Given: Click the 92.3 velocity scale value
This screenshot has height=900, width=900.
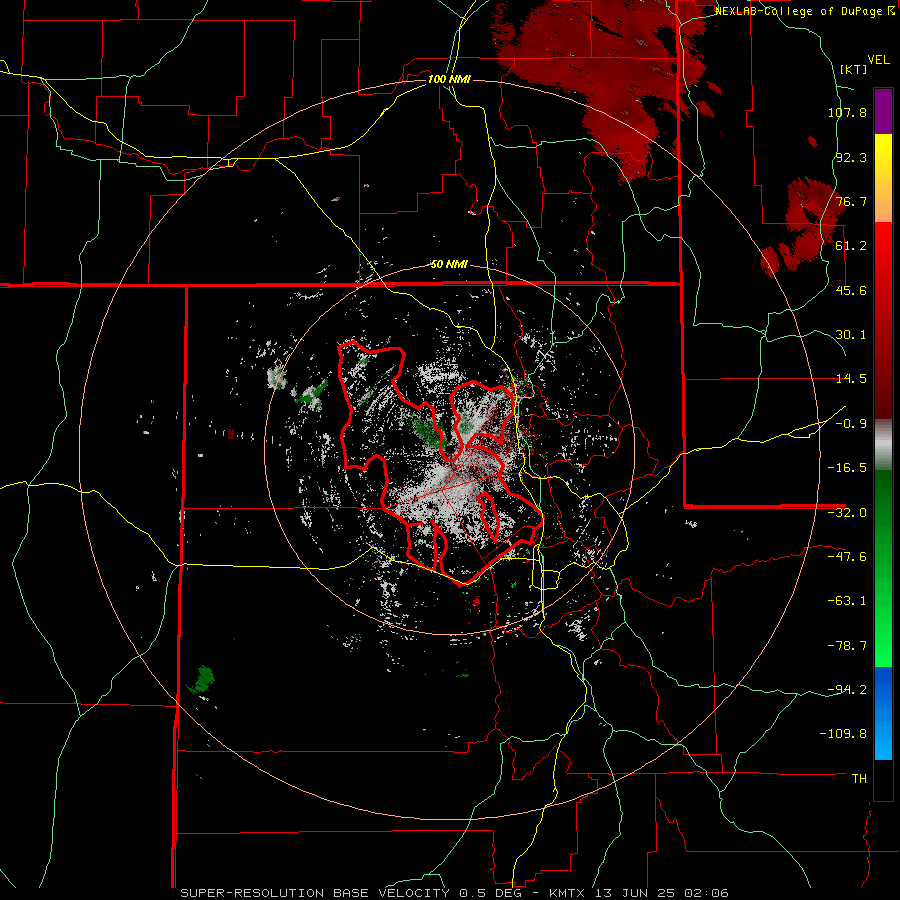Looking at the screenshot, I should pos(851,157).
